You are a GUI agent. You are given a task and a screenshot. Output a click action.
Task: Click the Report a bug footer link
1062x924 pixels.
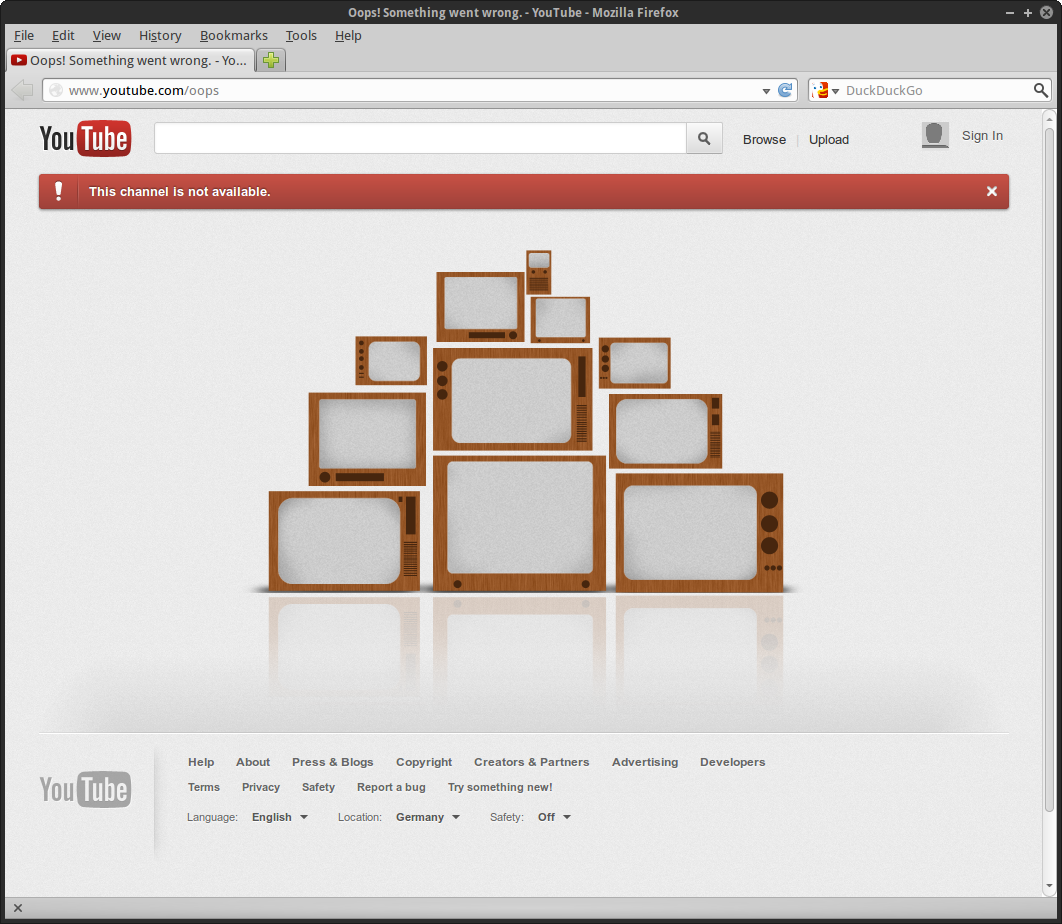point(391,787)
